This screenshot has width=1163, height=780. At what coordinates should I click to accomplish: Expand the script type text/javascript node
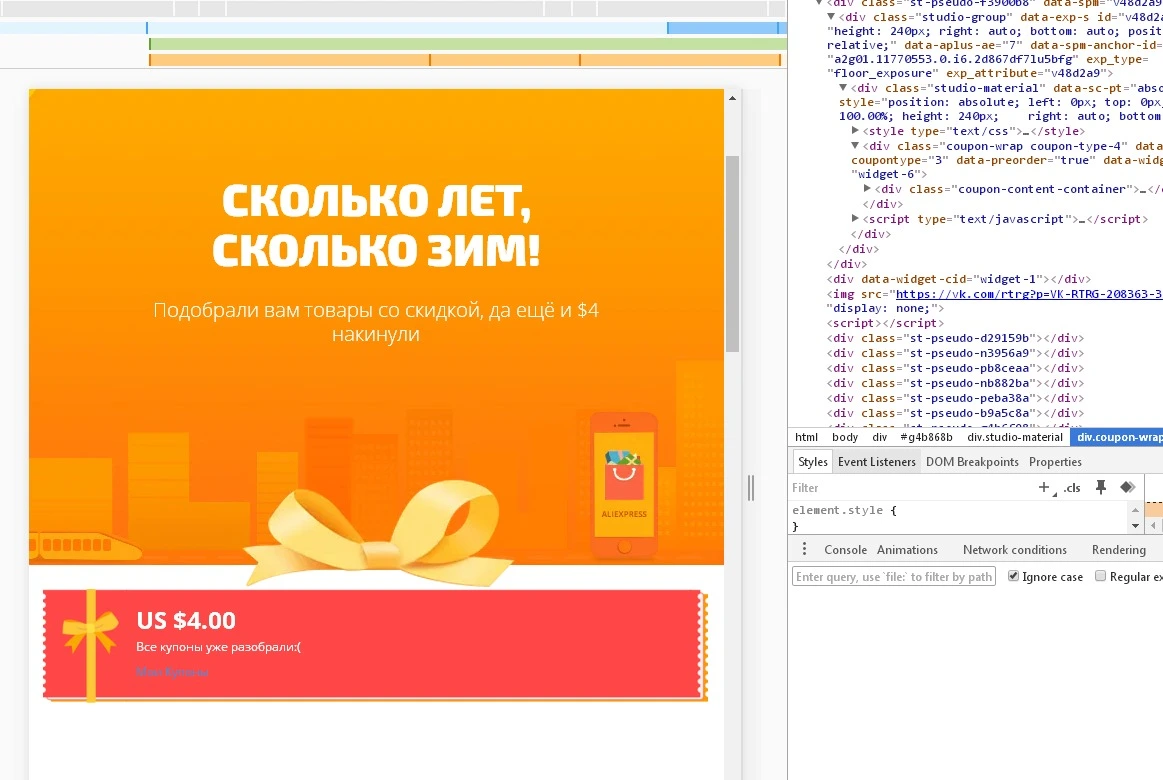tap(855, 219)
